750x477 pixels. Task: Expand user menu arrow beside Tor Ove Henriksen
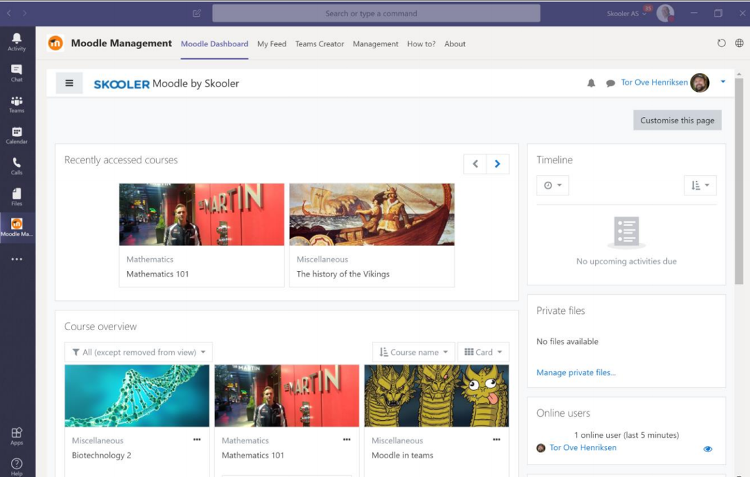tap(723, 82)
